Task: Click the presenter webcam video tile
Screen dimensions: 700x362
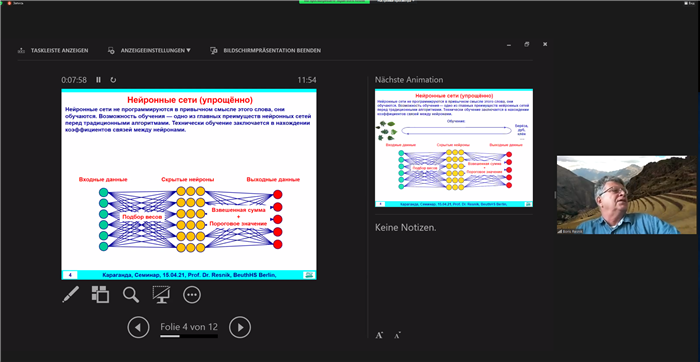Action: [x=627, y=195]
